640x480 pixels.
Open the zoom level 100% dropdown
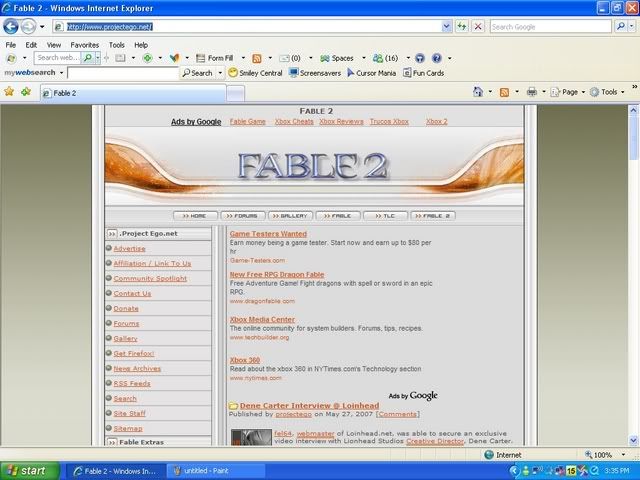pyautogui.click(x=623, y=455)
